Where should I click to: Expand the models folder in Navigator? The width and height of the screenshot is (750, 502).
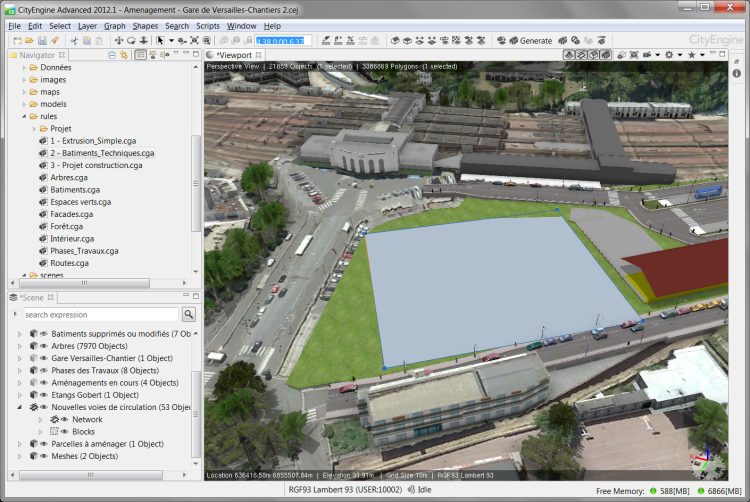(x=24, y=104)
